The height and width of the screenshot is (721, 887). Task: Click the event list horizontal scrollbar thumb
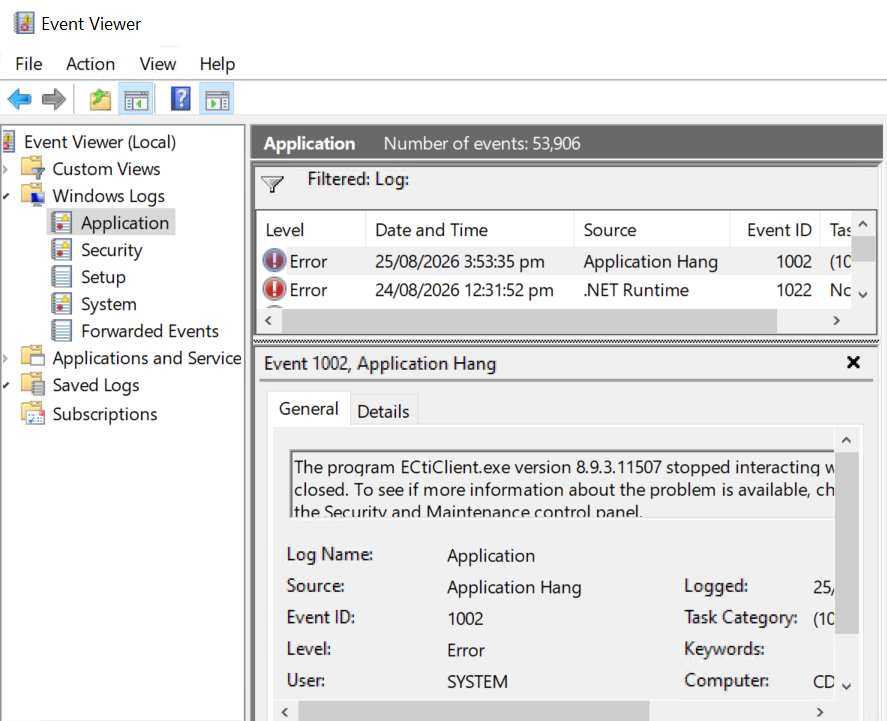[529, 321]
